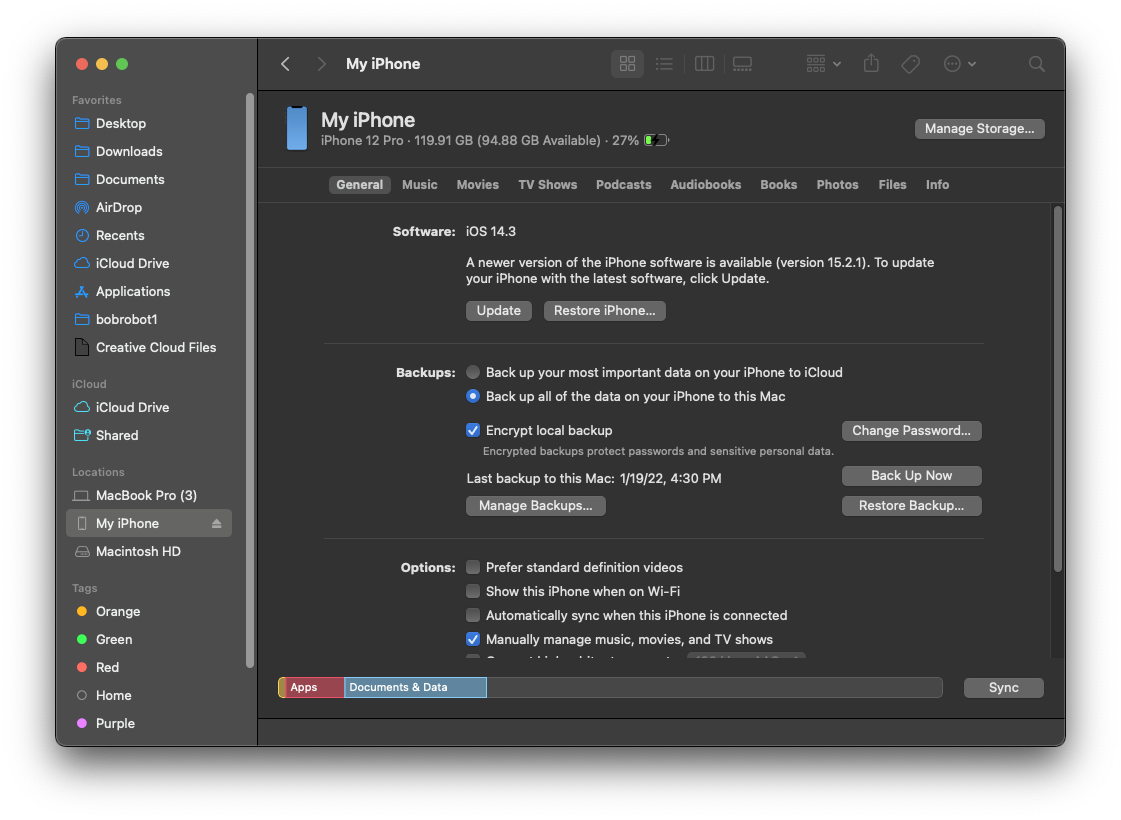Open the search magnifier icon
Viewport: 1121px width, 820px height.
1037,64
